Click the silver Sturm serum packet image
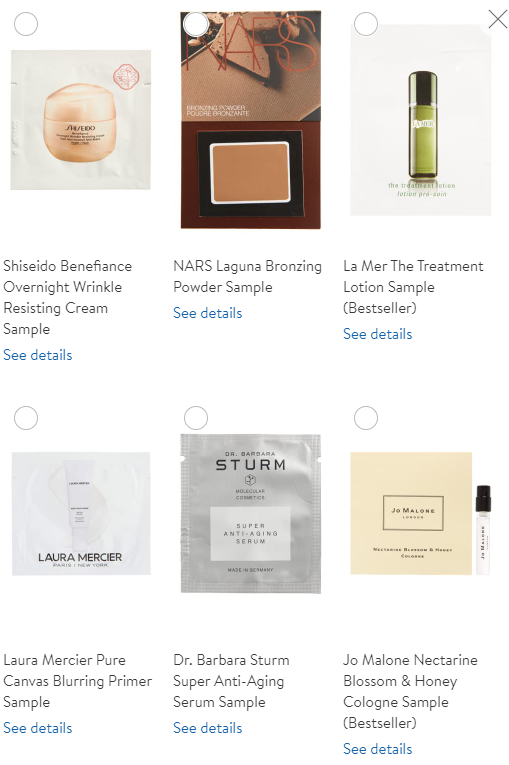The height and width of the screenshot is (765, 509). pyautogui.click(x=251, y=514)
